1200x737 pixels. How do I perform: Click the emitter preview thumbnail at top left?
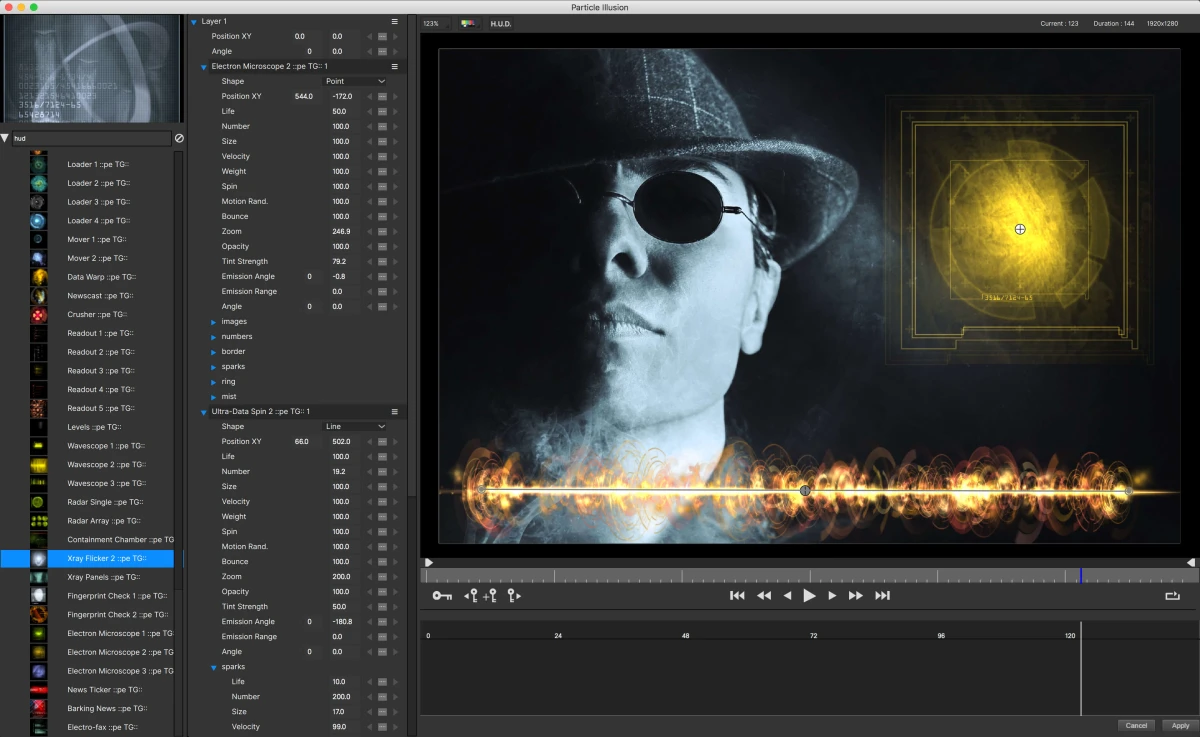coord(91,69)
